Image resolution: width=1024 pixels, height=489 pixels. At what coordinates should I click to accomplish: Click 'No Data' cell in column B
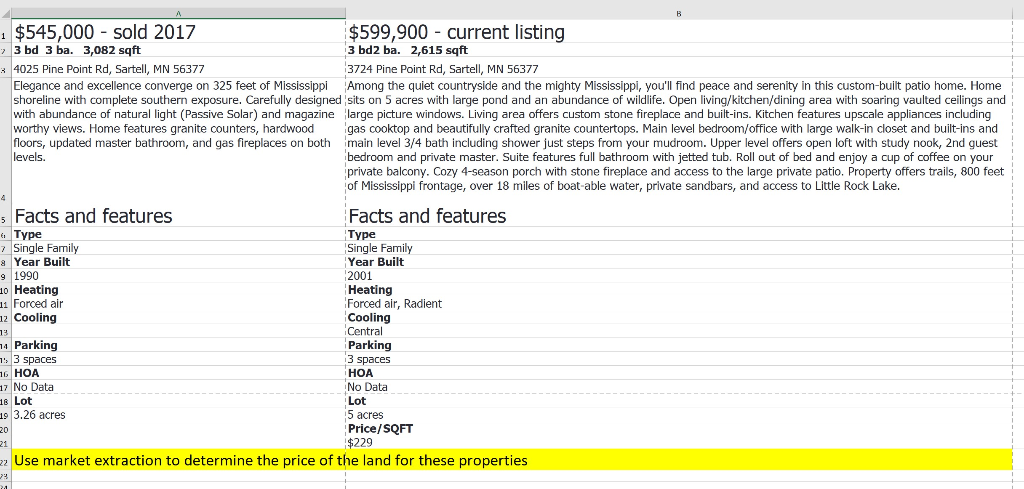(679, 386)
